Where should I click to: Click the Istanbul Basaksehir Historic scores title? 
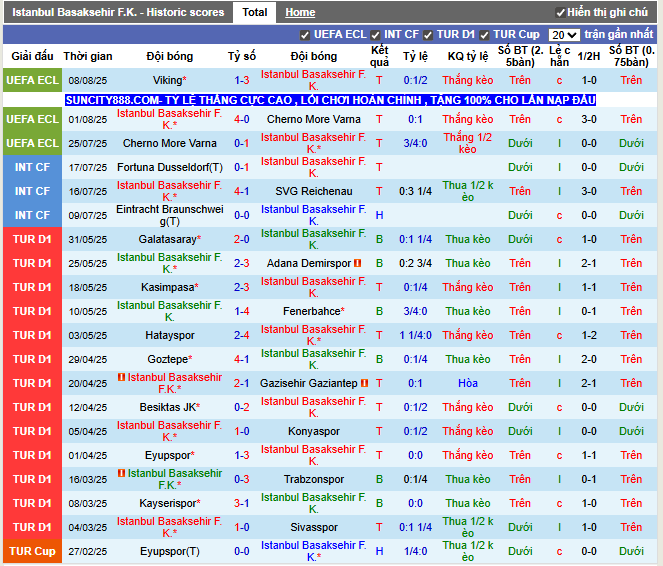pyautogui.click(x=118, y=12)
